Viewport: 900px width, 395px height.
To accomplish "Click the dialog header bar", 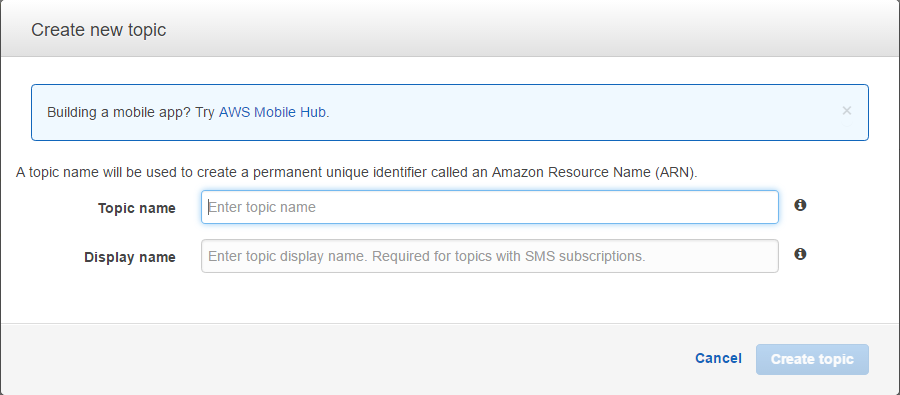I will (x=450, y=29).
